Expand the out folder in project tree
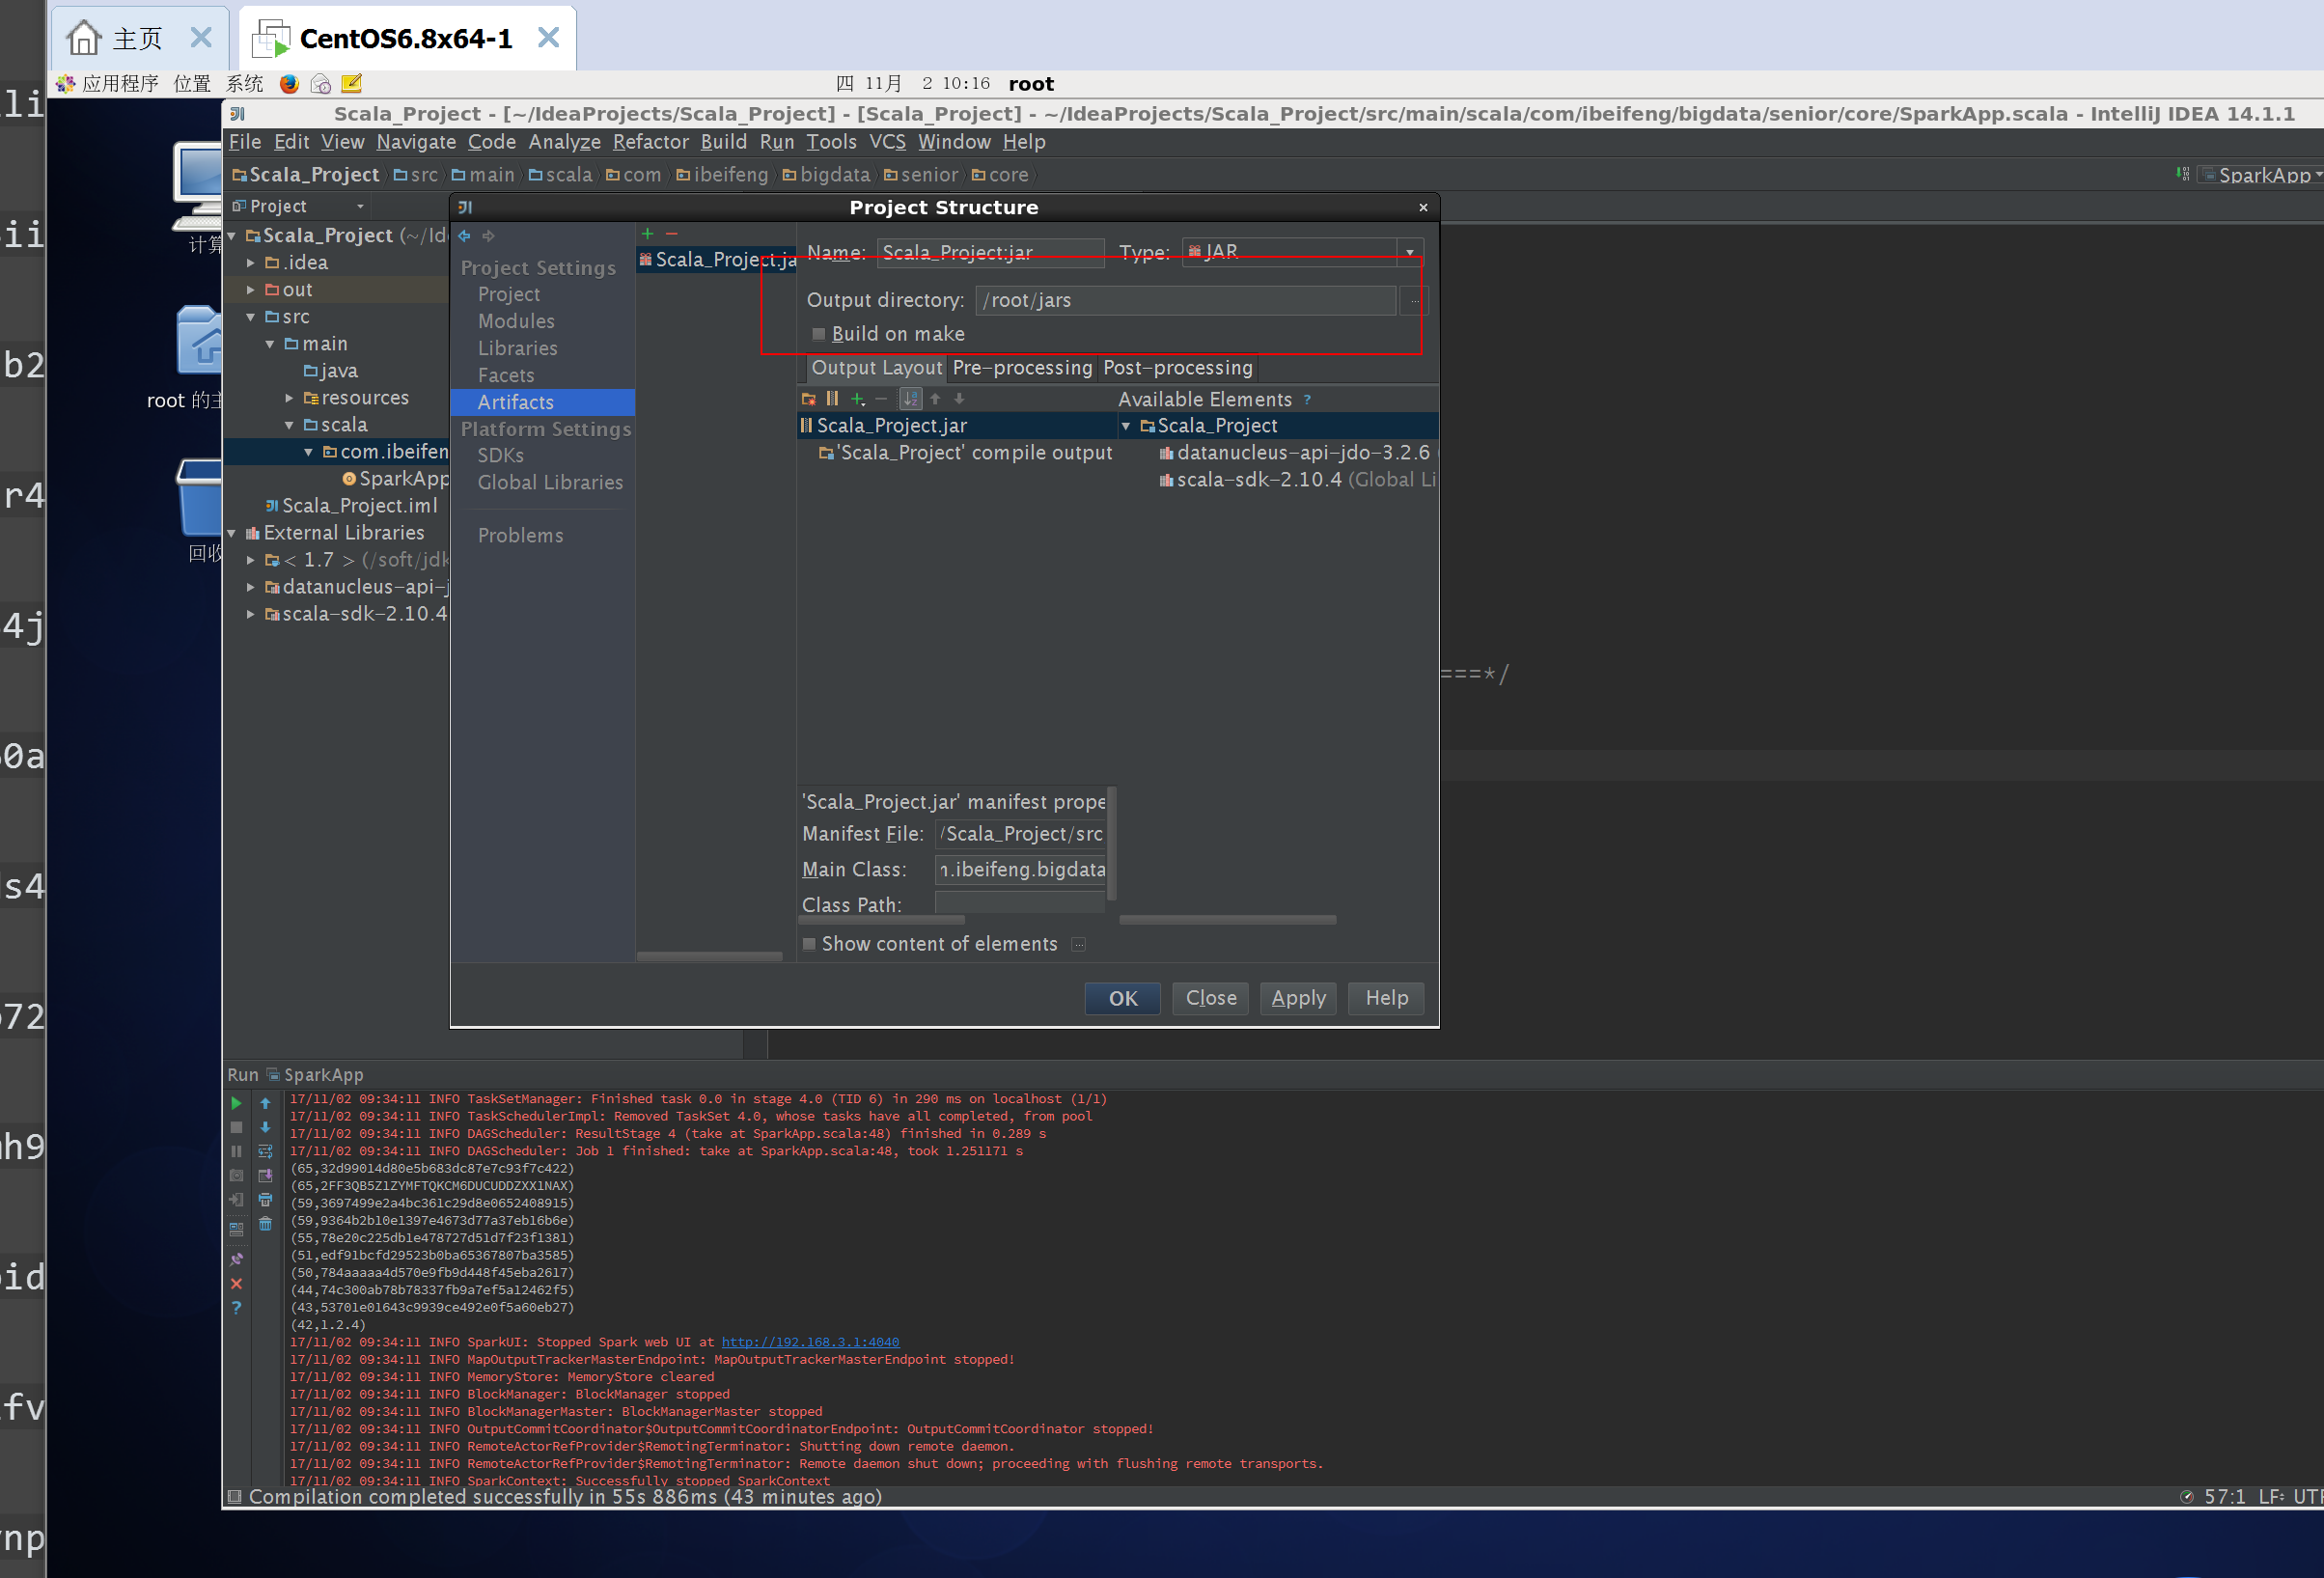Viewport: 2324px width, 1578px height. coord(251,290)
